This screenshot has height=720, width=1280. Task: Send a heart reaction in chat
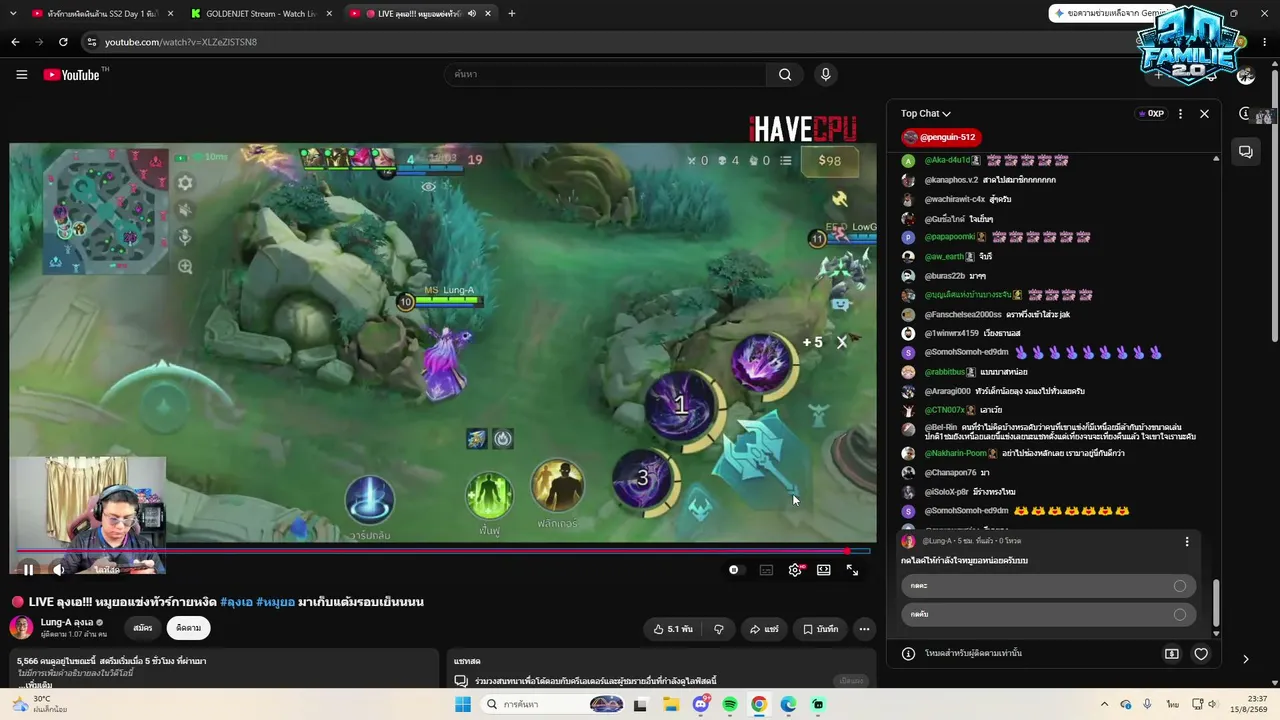coord(1201,654)
